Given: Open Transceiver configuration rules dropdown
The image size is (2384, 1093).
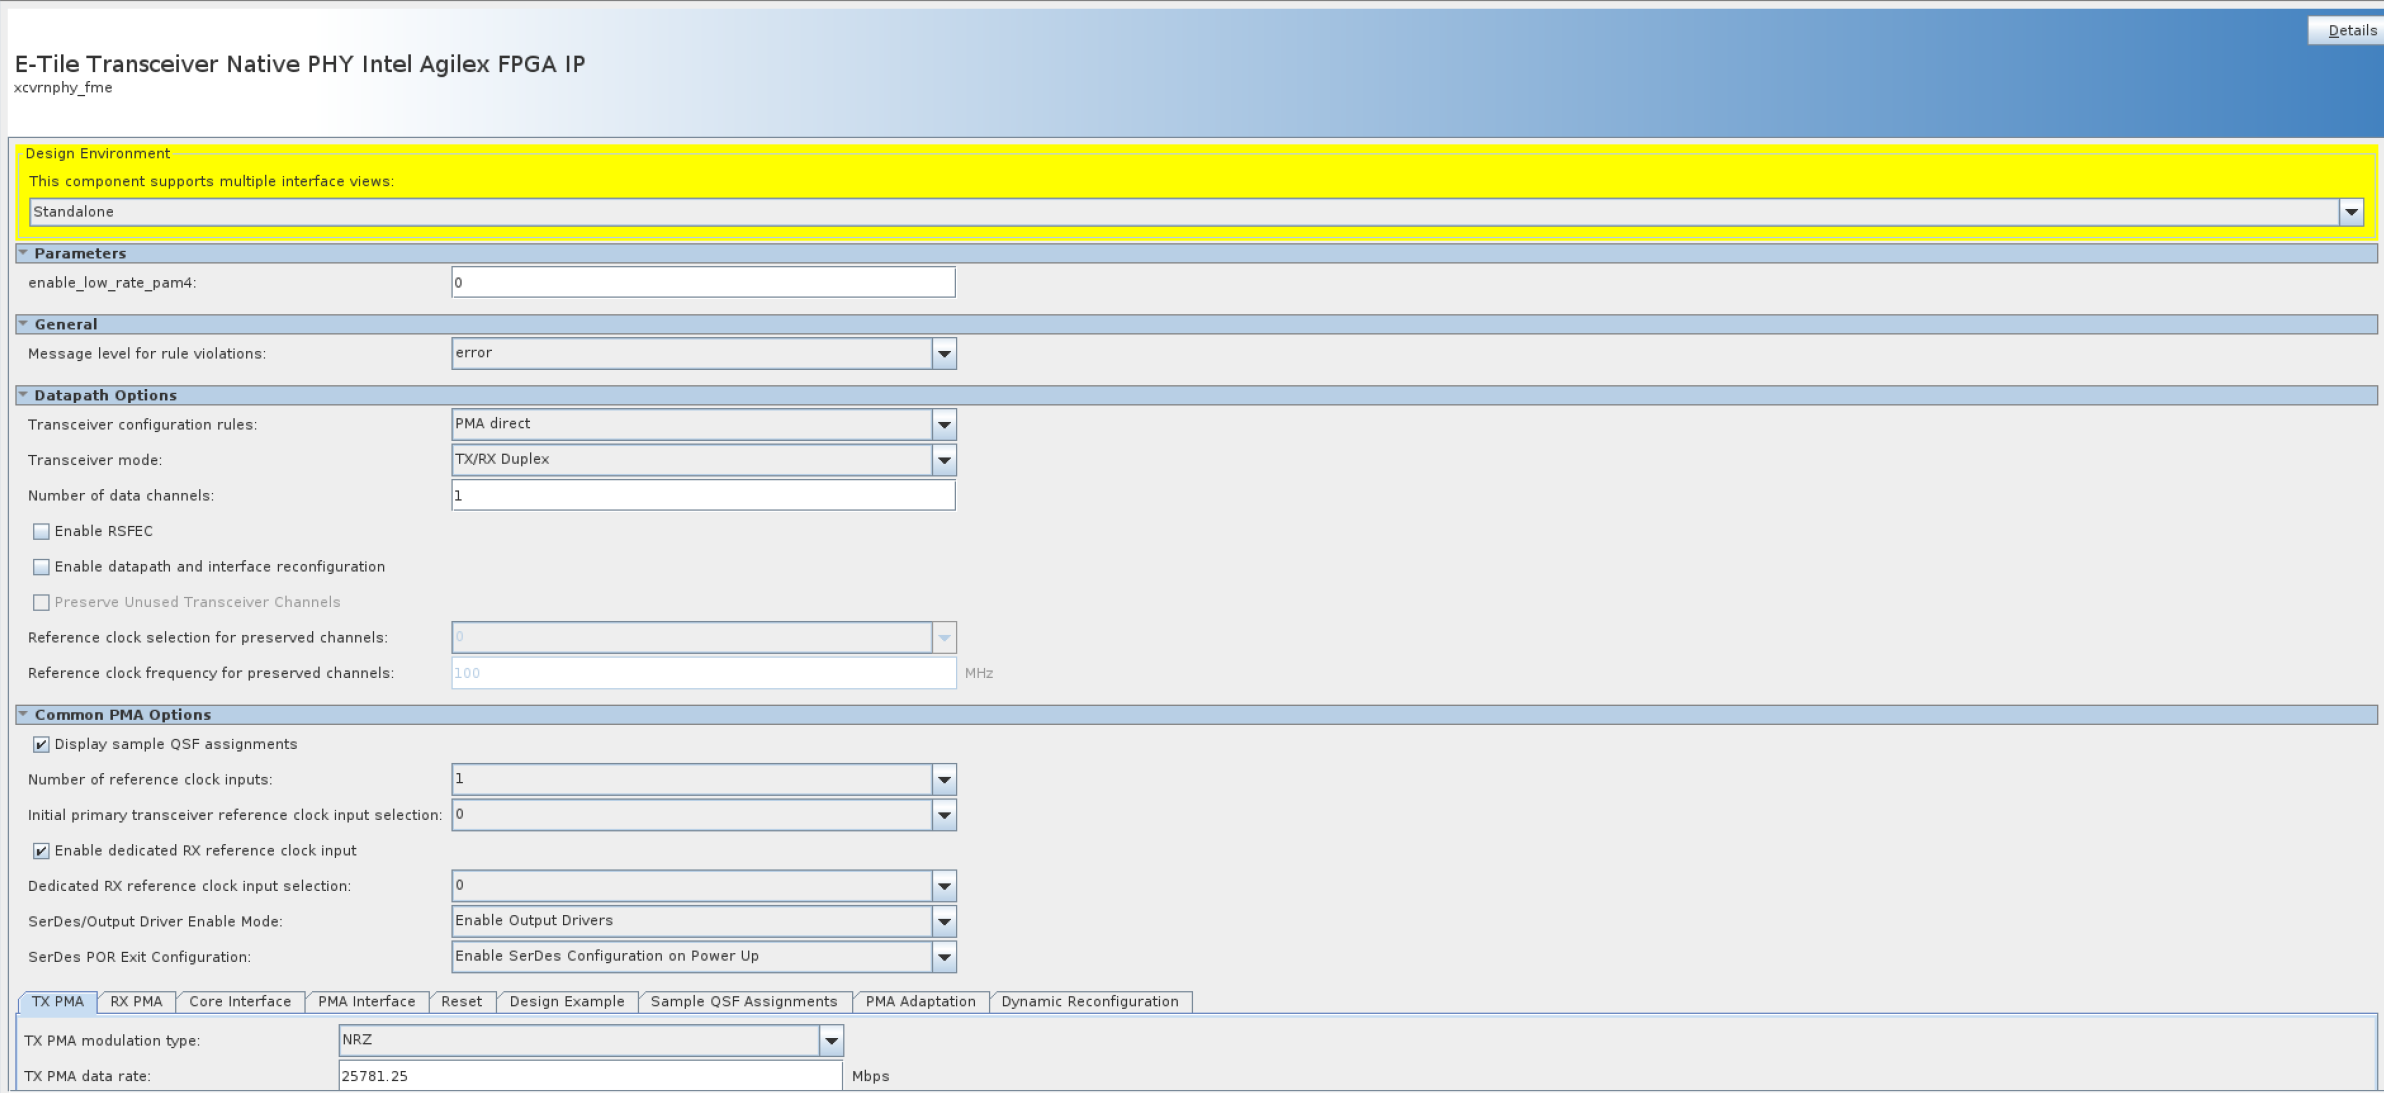Looking at the screenshot, I should [x=943, y=425].
